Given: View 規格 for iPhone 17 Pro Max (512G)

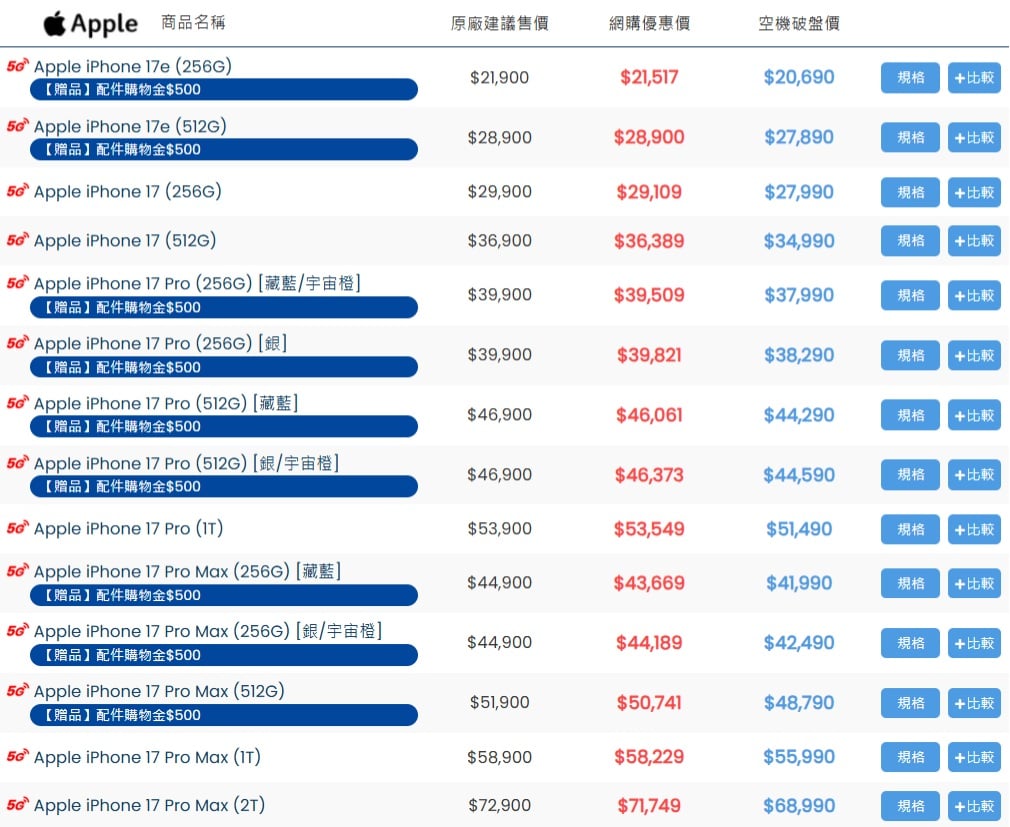Looking at the screenshot, I should coord(910,703).
